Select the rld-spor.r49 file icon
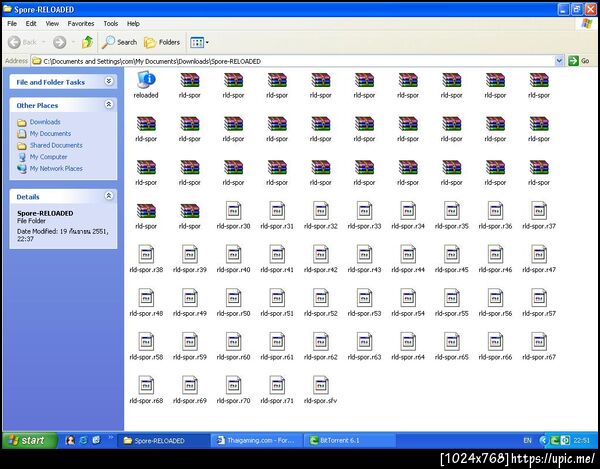This screenshot has width=600, height=469. [x=190, y=298]
